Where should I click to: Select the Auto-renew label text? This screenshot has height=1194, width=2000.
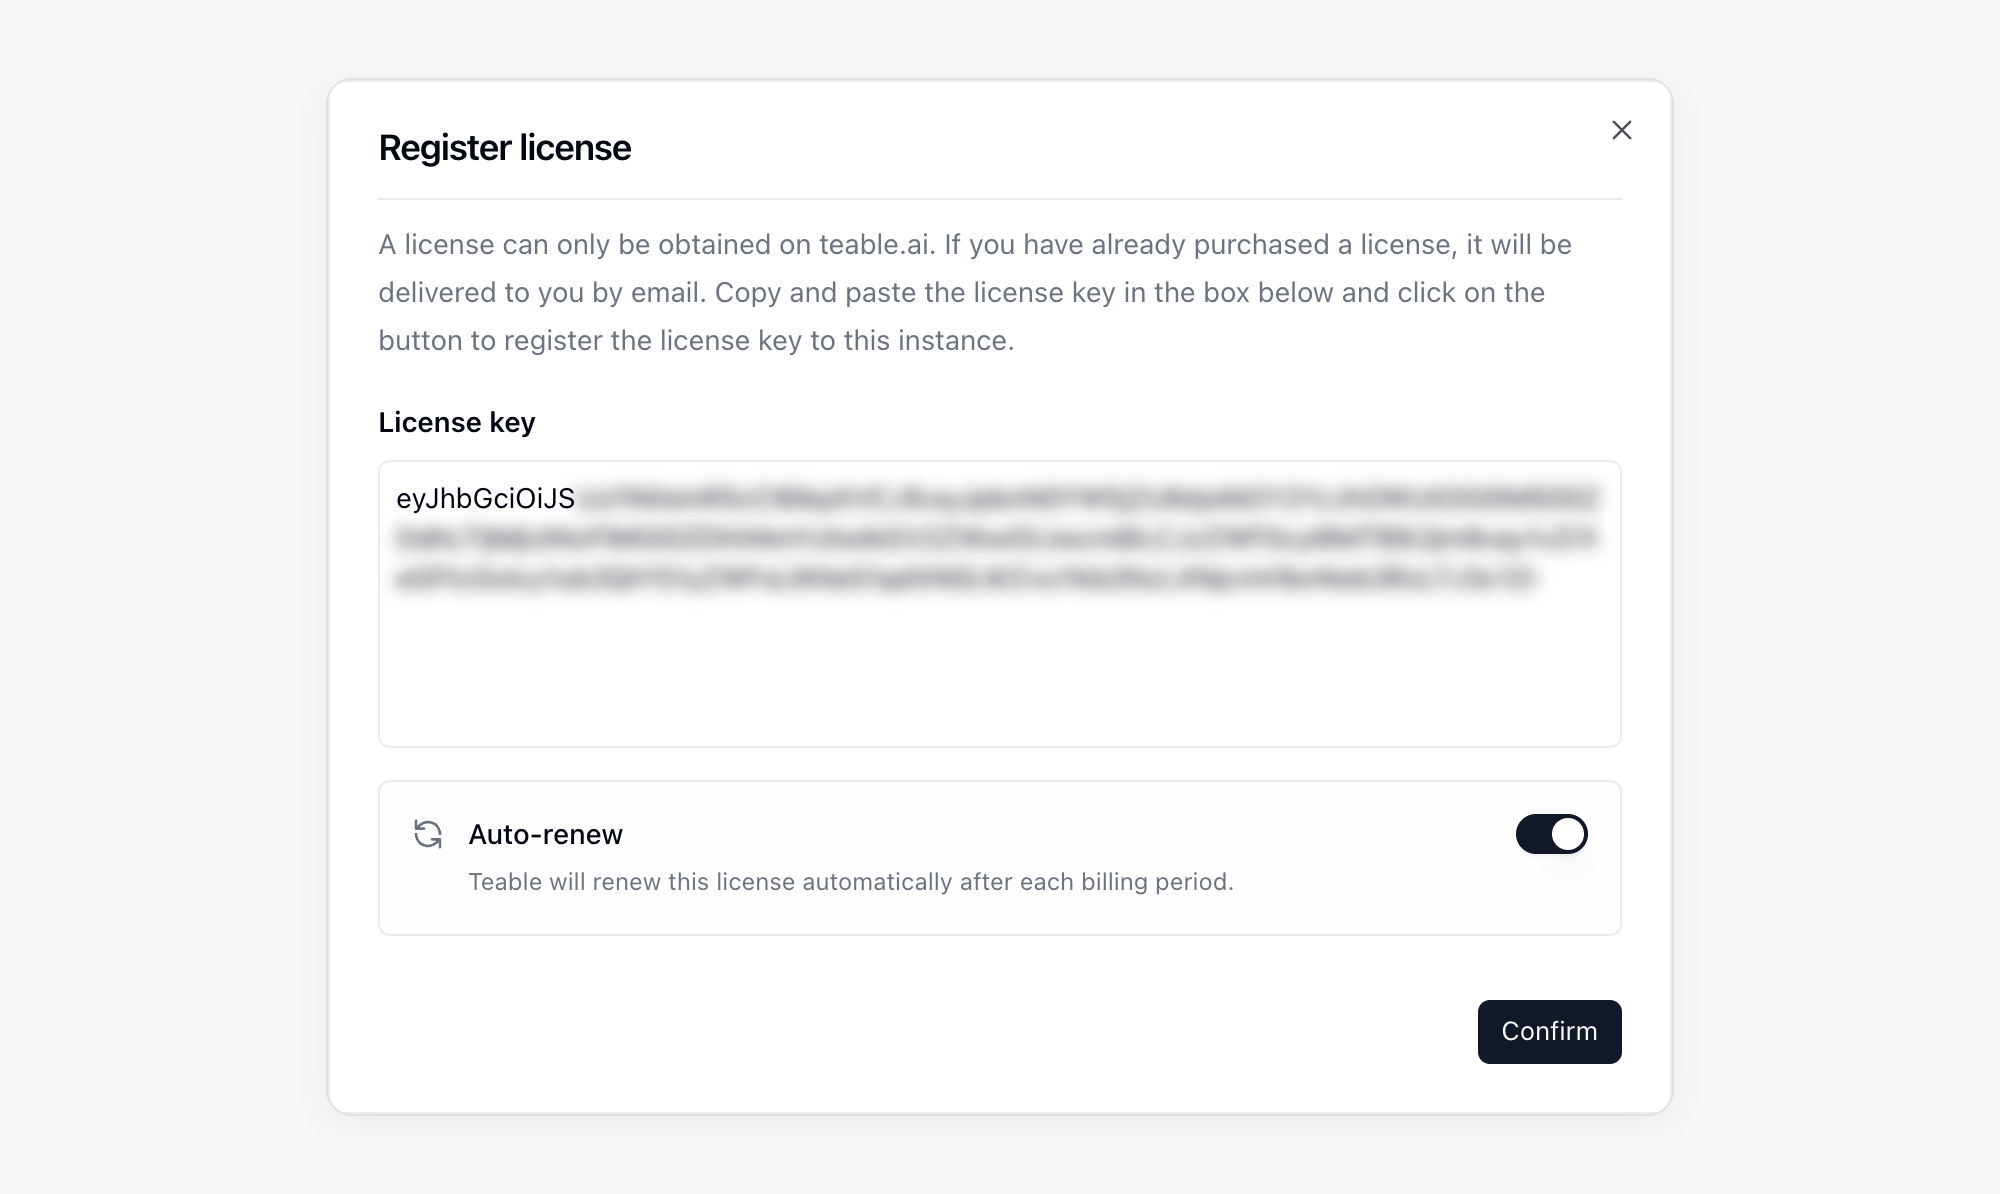click(x=546, y=834)
